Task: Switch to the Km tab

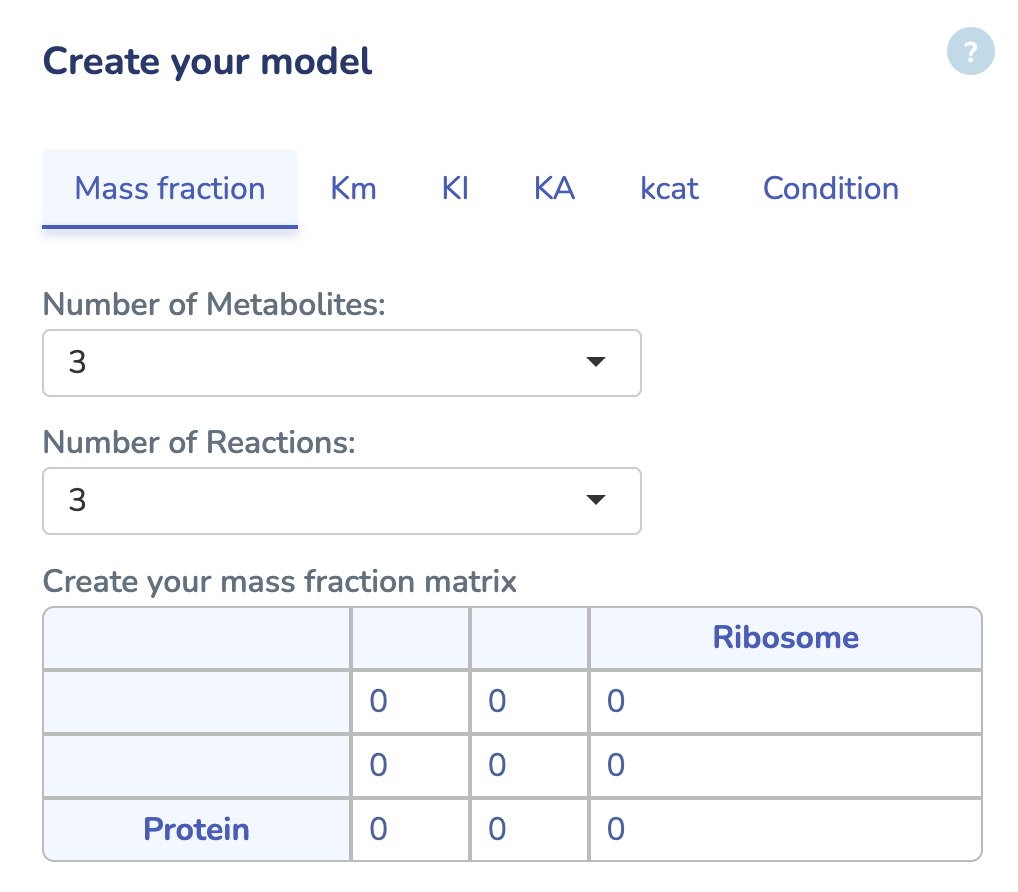Action: coord(353,188)
